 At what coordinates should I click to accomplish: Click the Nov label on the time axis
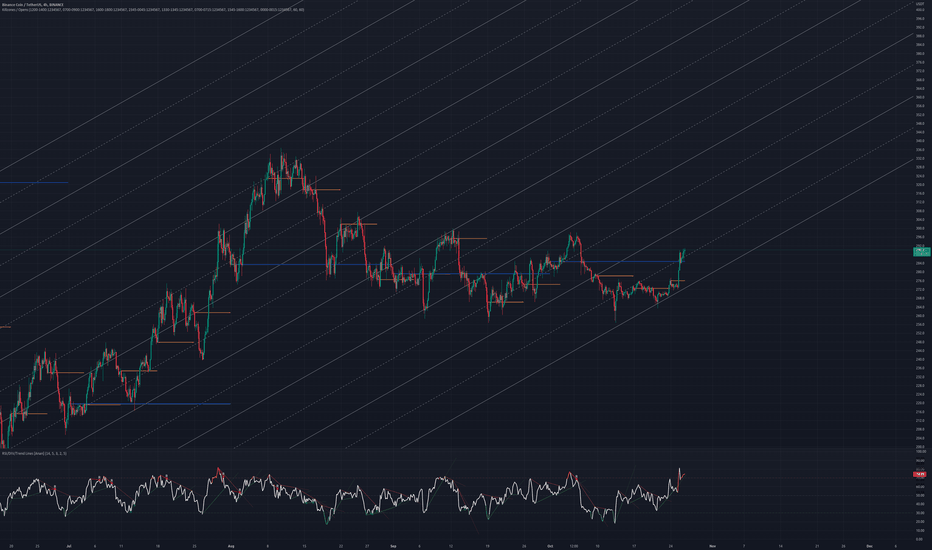pos(712,545)
